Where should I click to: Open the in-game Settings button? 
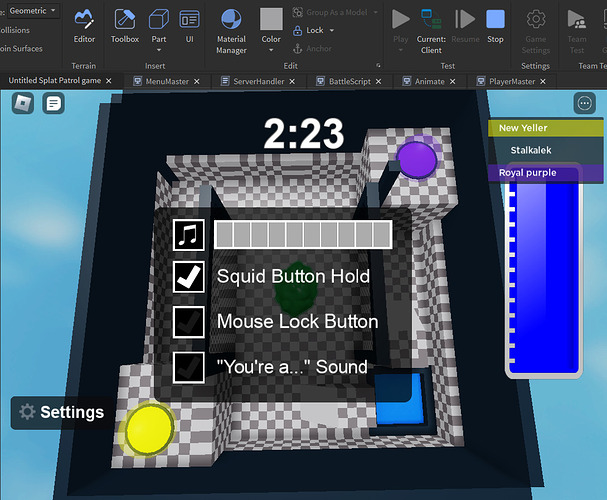point(62,413)
